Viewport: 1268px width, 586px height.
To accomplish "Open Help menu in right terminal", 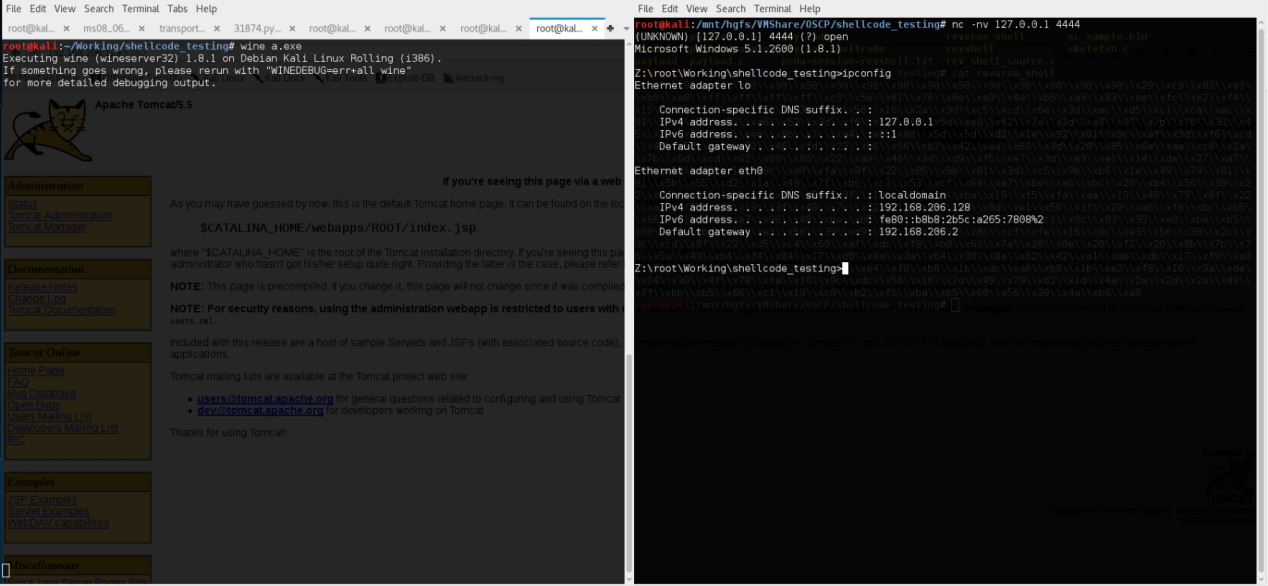I will [810, 8].
